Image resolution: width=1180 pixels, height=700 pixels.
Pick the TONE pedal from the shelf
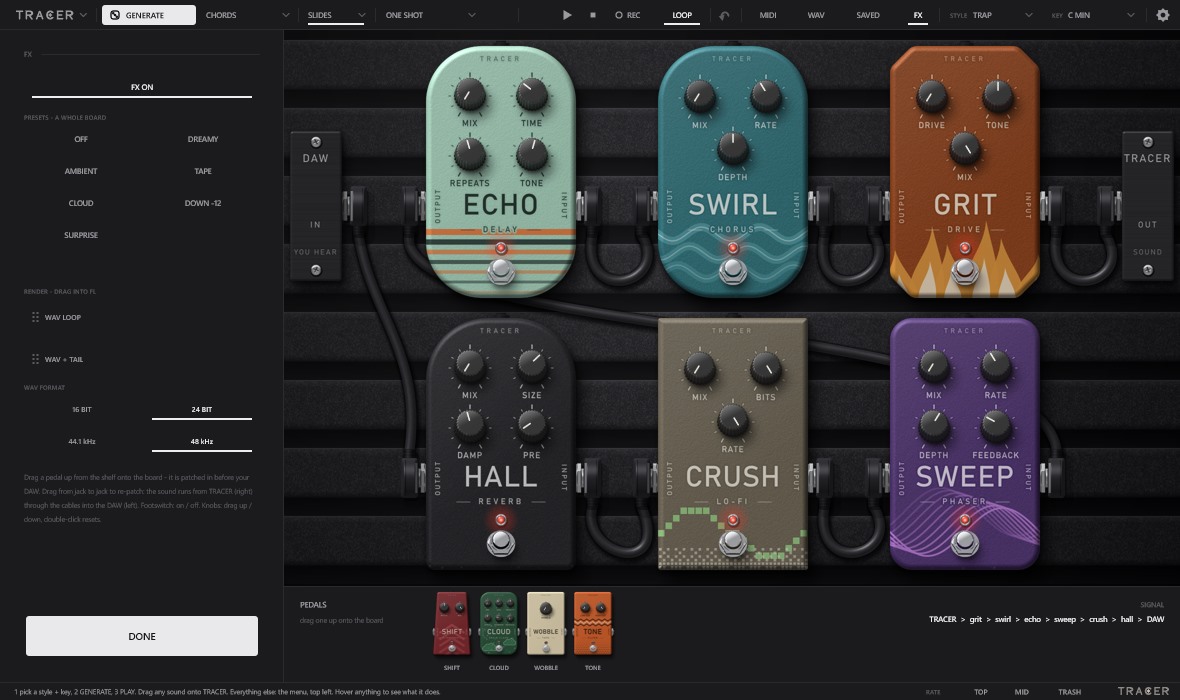point(593,623)
